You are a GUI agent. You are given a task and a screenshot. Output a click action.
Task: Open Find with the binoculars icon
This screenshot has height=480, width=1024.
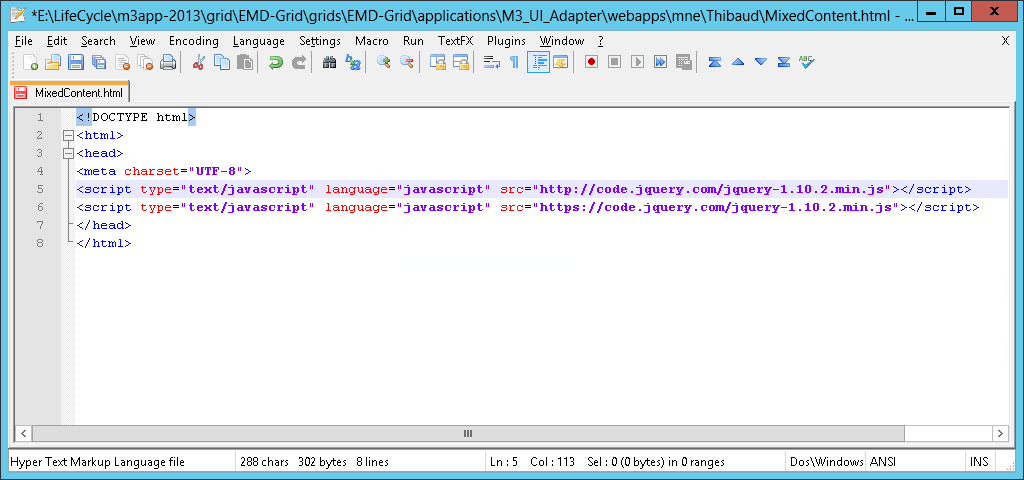(x=329, y=62)
